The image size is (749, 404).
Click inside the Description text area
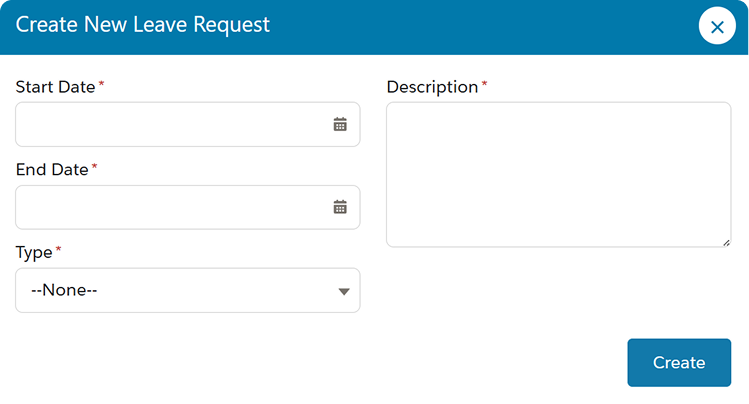point(558,174)
